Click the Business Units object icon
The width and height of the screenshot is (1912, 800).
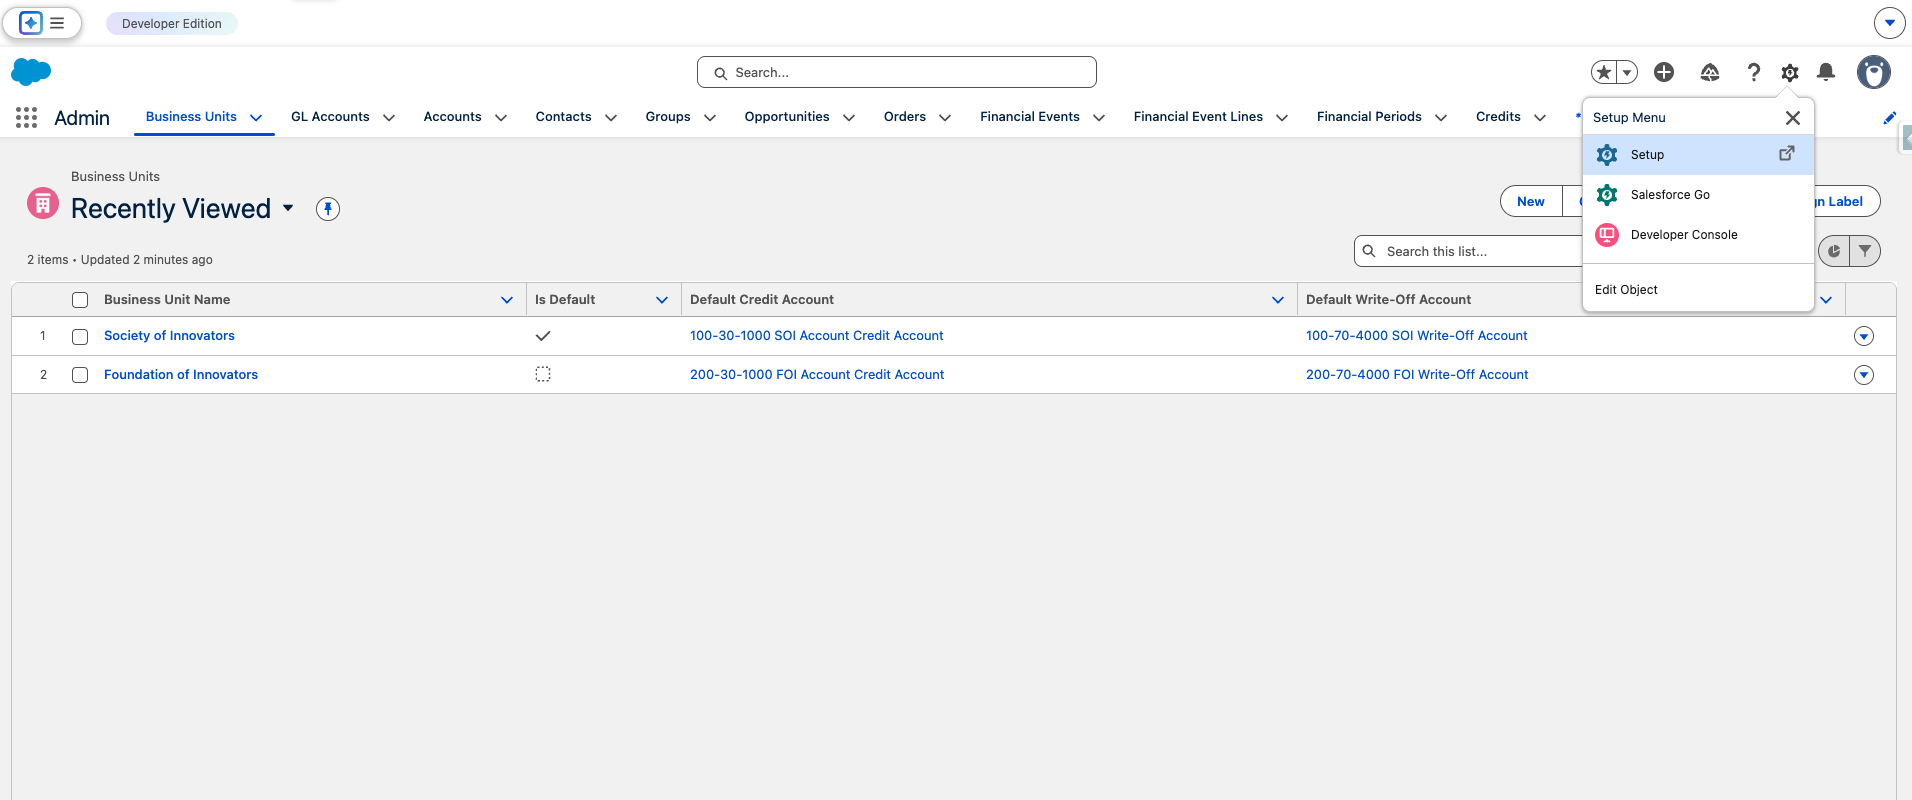click(x=43, y=204)
